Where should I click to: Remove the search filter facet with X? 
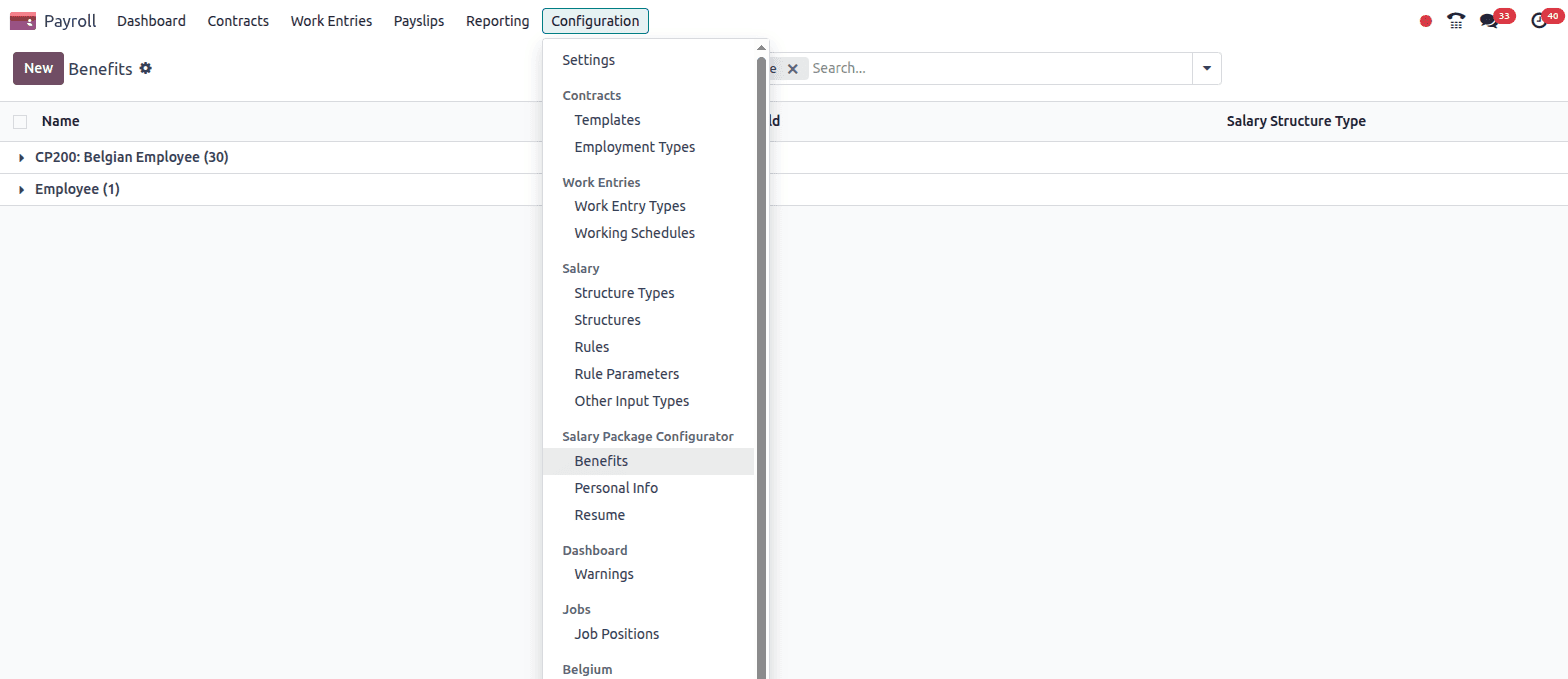tap(792, 68)
